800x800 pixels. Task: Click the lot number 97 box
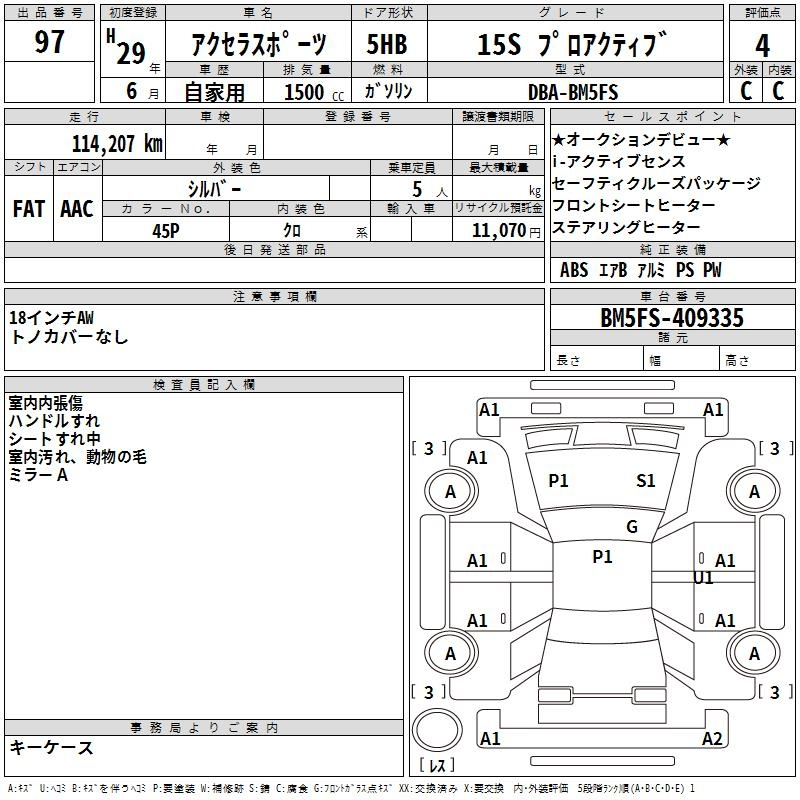pos(50,43)
